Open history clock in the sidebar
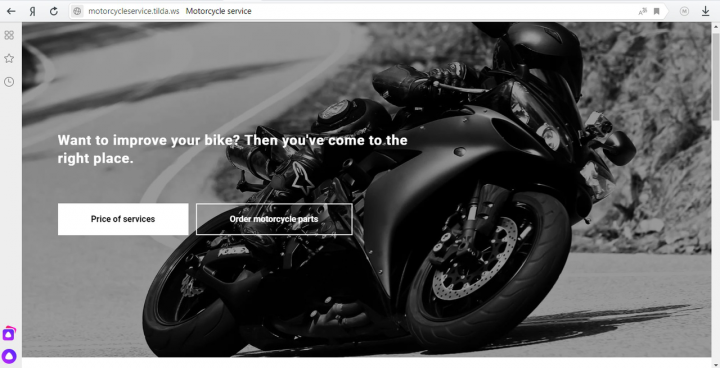The image size is (720, 368). (9, 82)
